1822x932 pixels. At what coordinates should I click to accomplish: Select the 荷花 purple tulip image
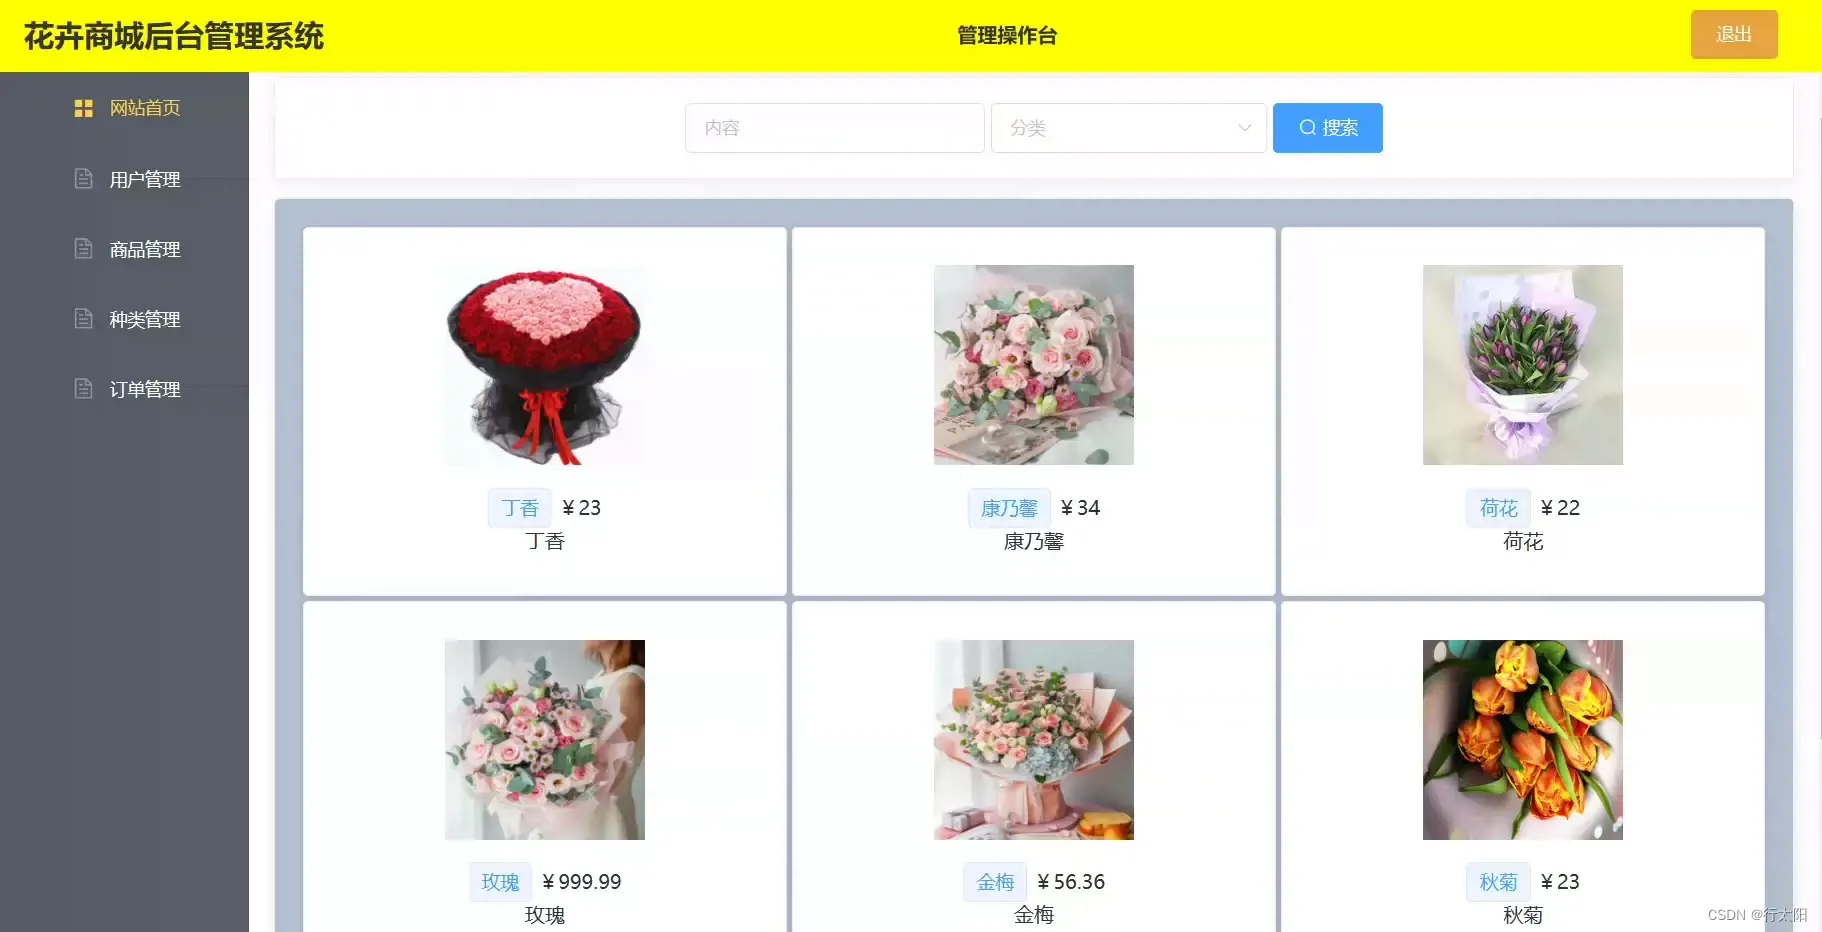click(1523, 365)
